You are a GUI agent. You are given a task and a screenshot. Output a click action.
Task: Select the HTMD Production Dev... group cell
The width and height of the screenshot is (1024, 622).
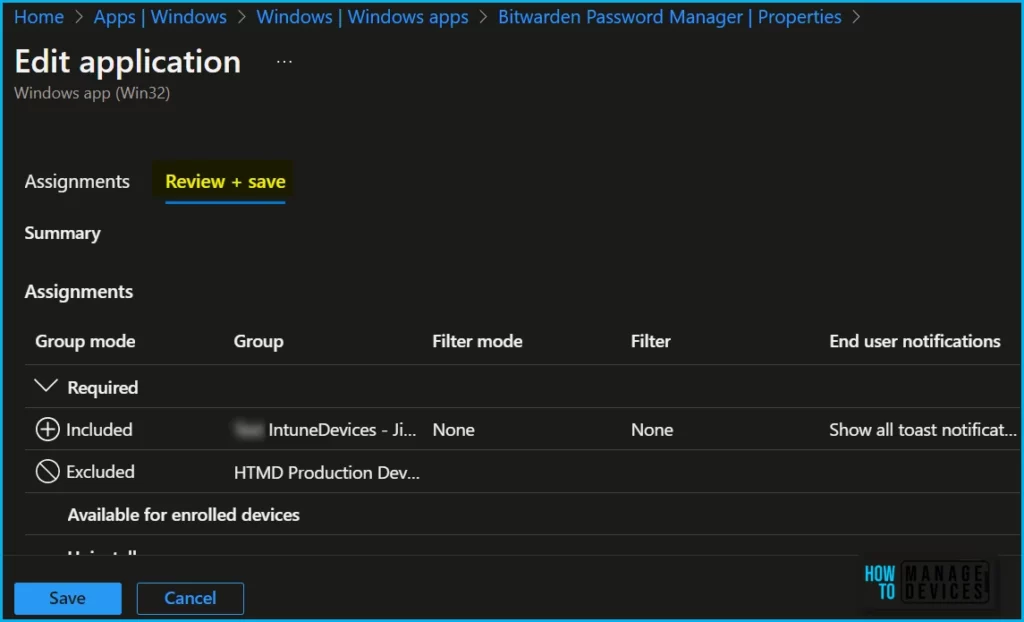327,472
